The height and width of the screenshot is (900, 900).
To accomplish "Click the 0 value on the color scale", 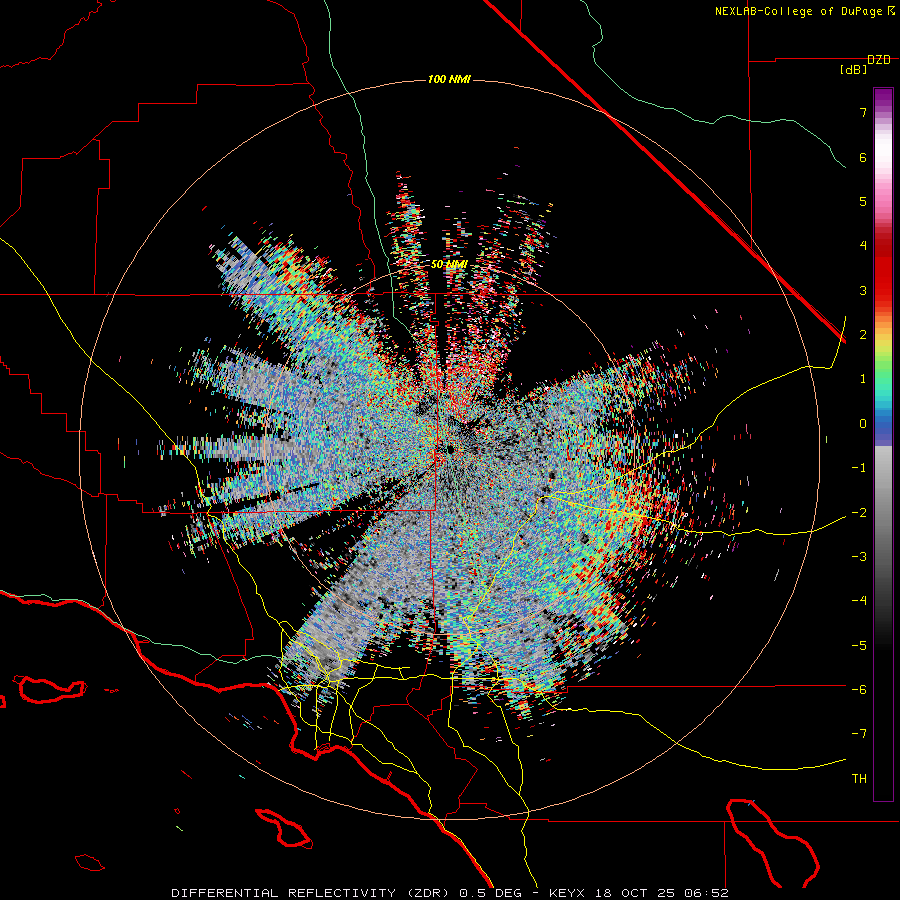I will tap(863, 424).
